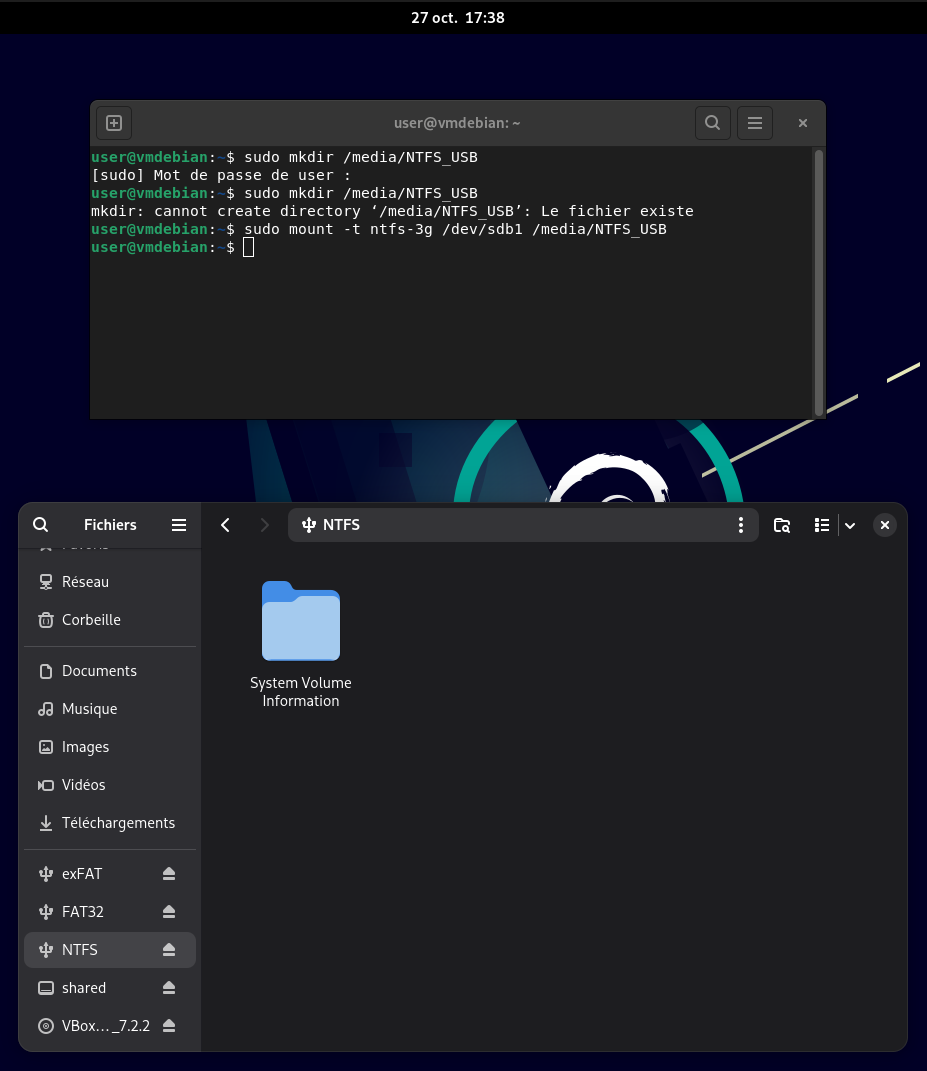Open a new terminal tab
This screenshot has width=927, height=1071.
tap(114, 123)
